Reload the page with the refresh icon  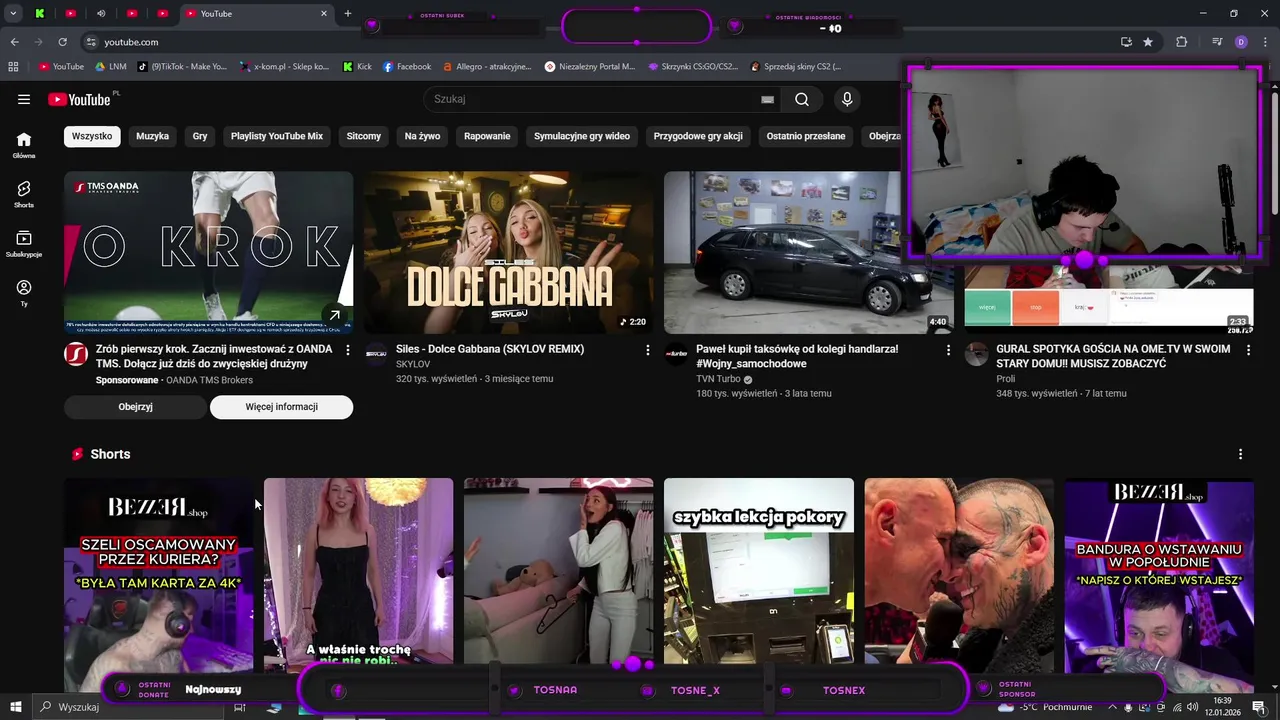62,42
